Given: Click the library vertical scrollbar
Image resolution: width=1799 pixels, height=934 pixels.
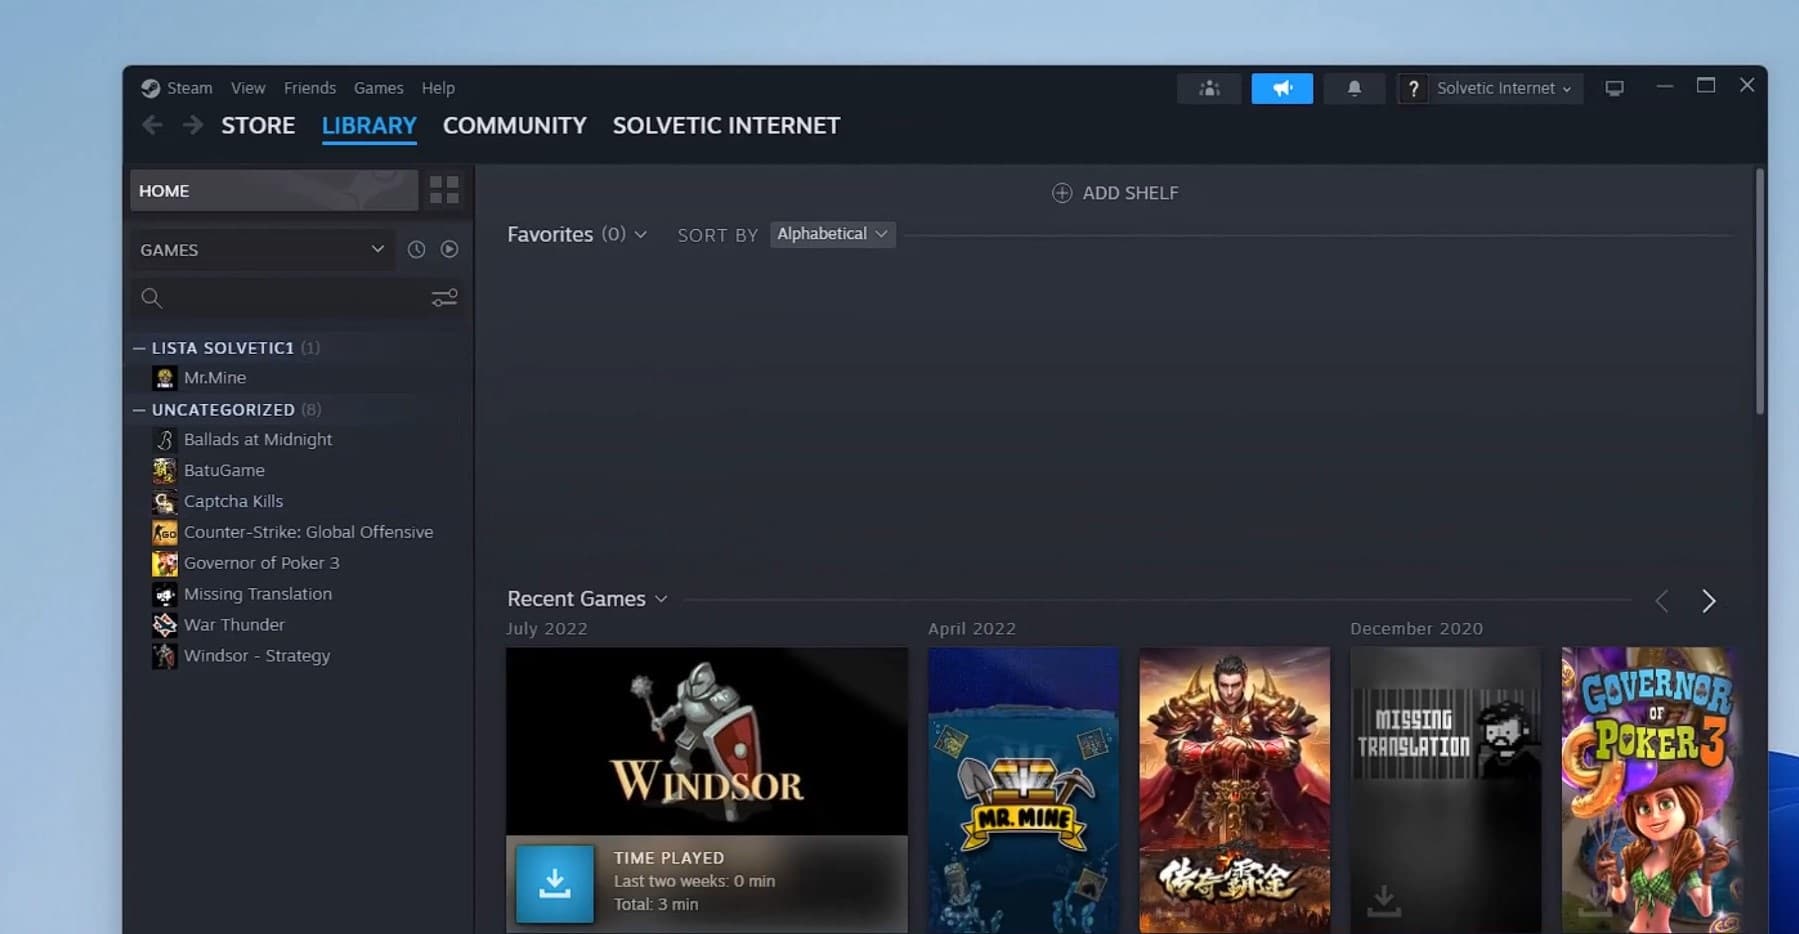Looking at the screenshot, I should pyautogui.click(x=1760, y=291).
